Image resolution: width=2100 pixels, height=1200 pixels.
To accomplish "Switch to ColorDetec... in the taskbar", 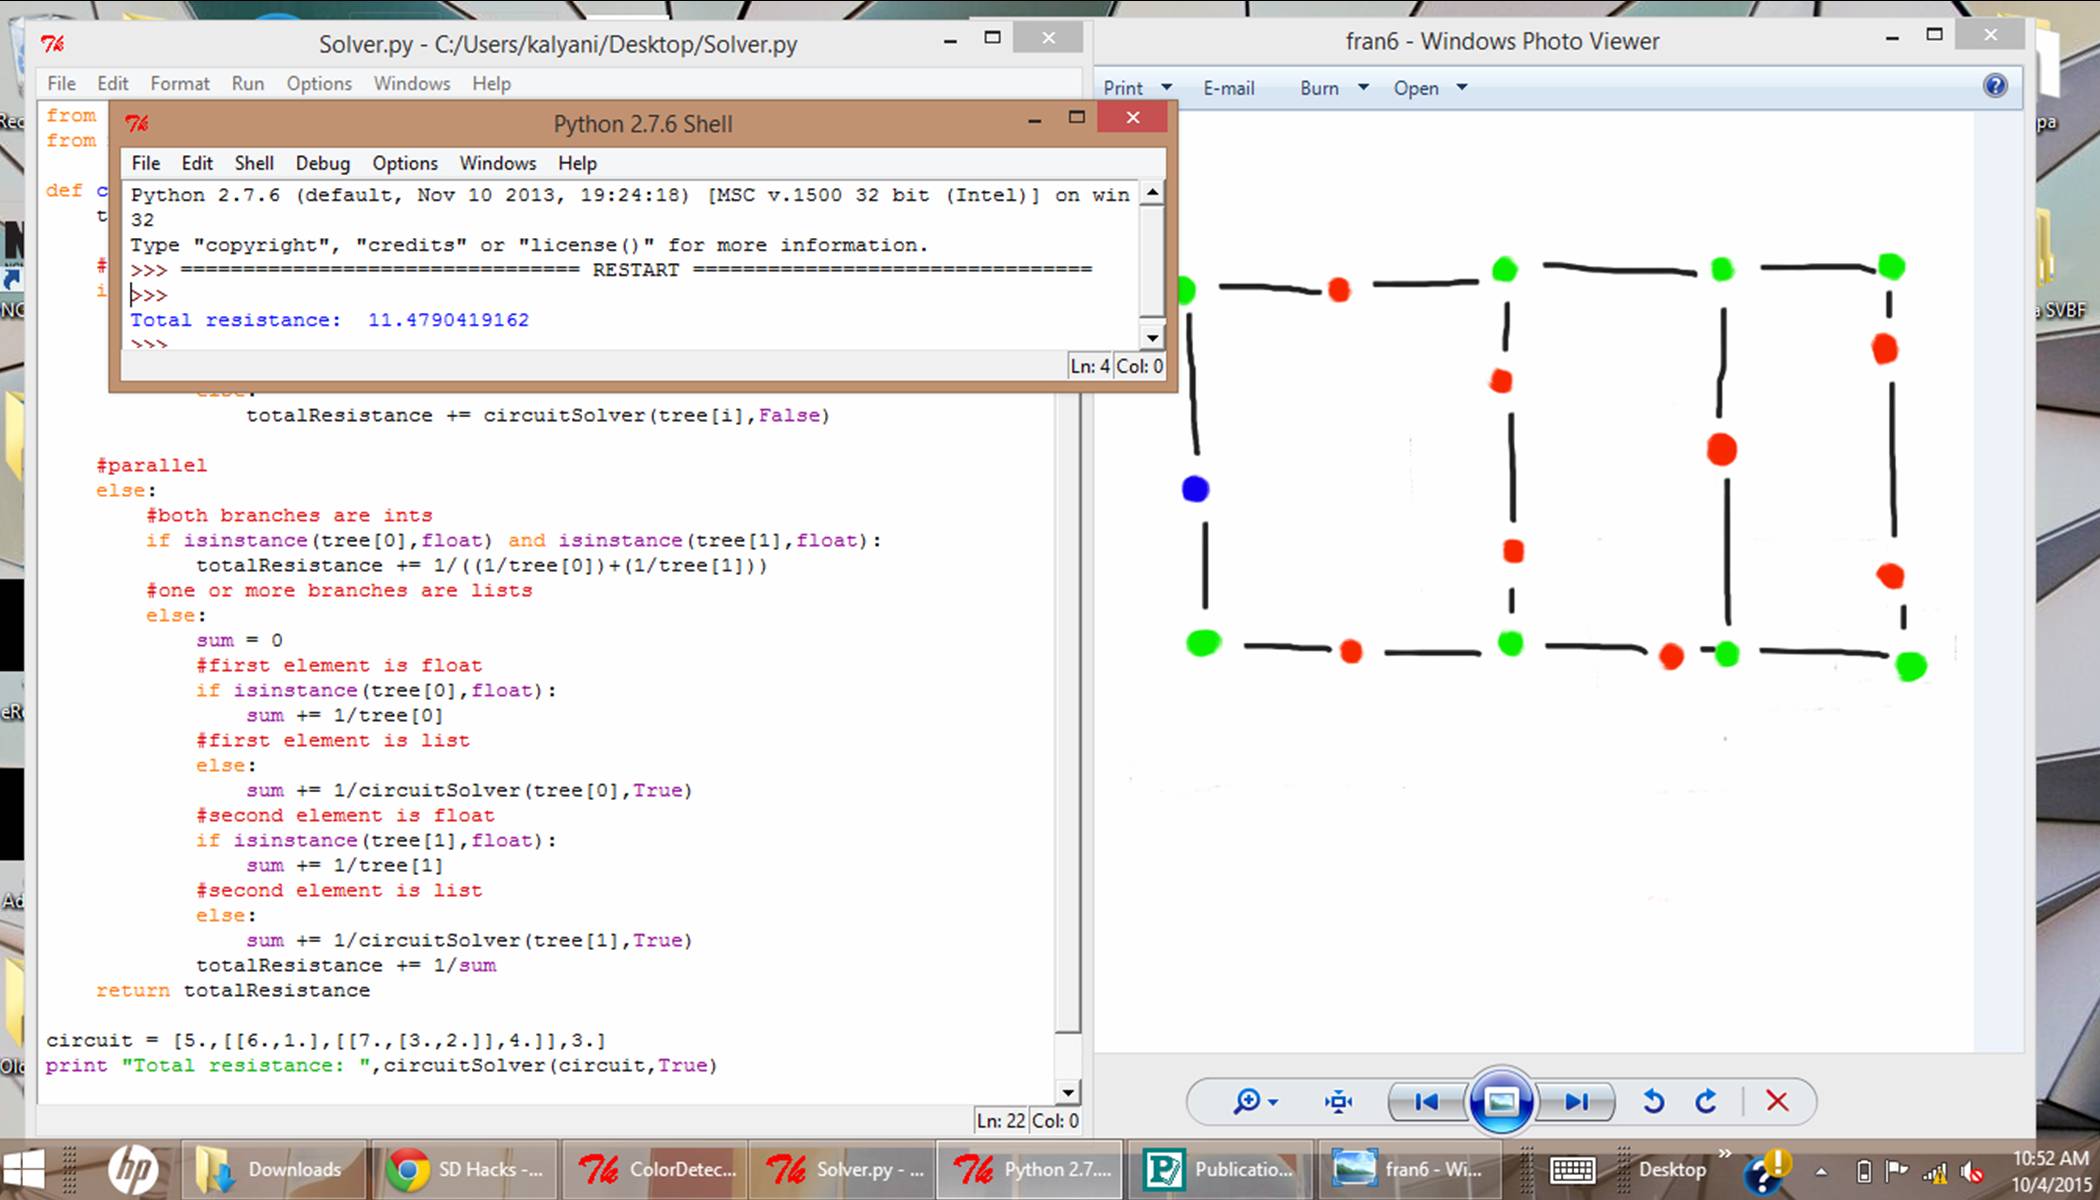I will pos(656,1169).
